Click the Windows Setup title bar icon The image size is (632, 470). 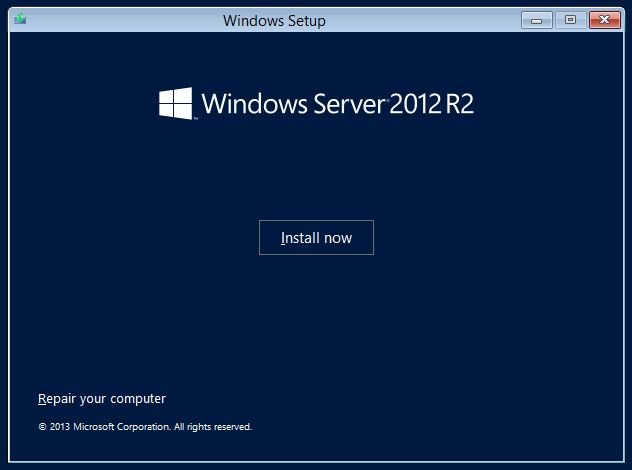20,19
